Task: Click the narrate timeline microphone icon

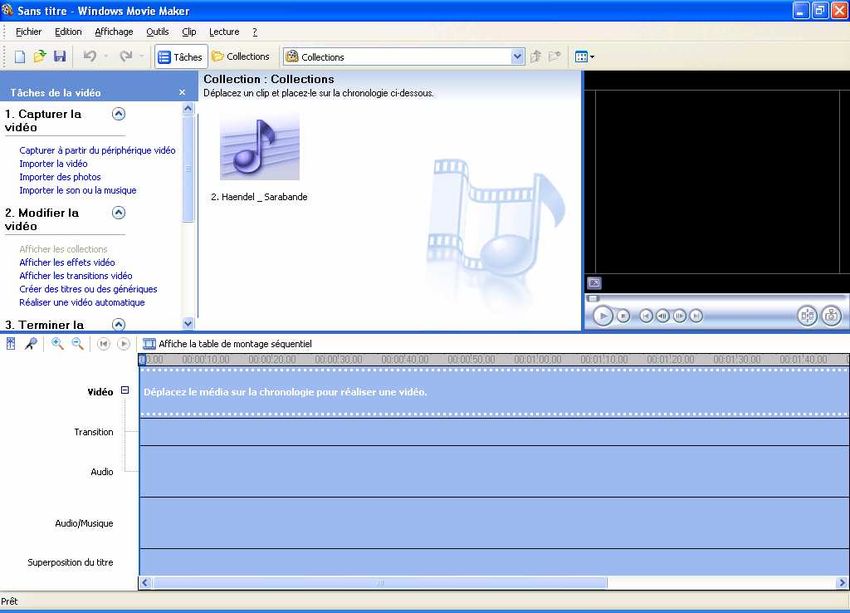Action: click(31, 343)
